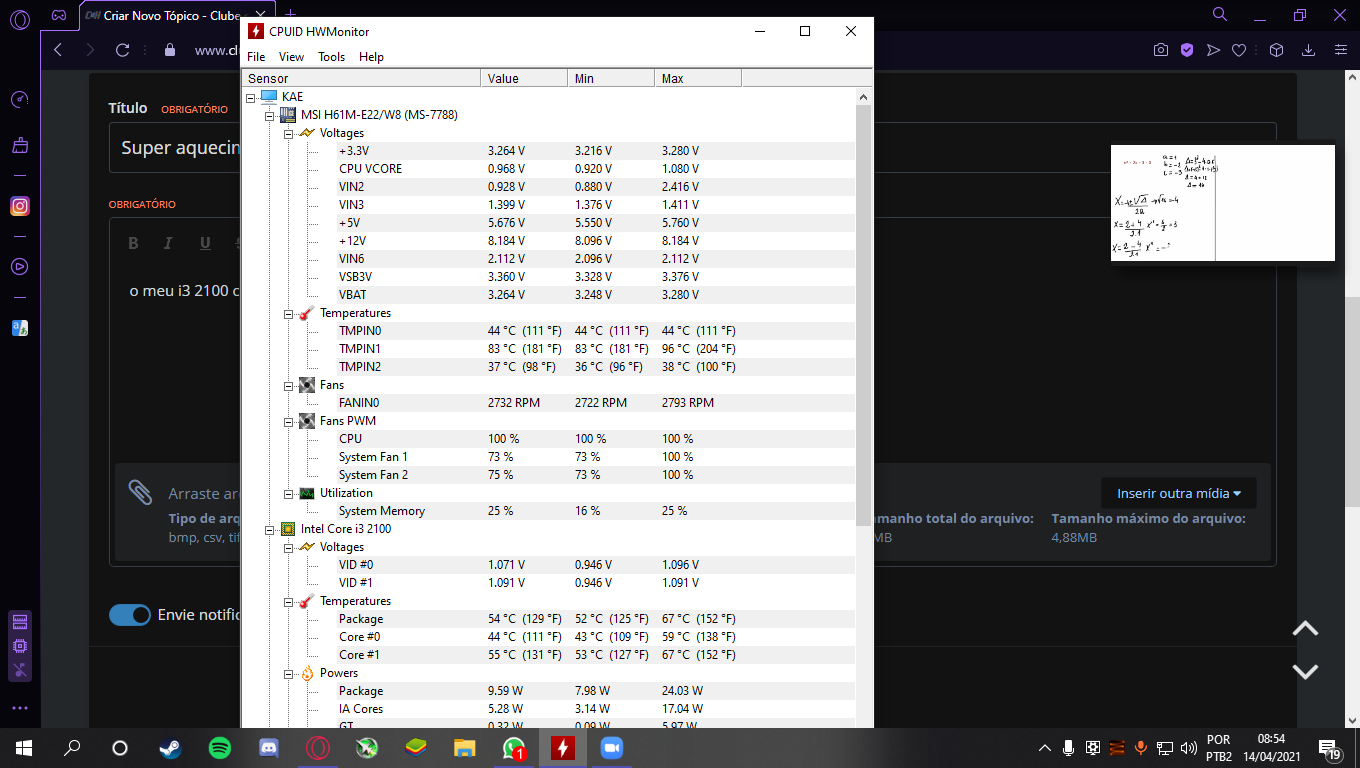Open the Inserir outra mídia dropdown
Image resolution: width=1360 pixels, height=768 pixels.
(x=1179, y=493)
